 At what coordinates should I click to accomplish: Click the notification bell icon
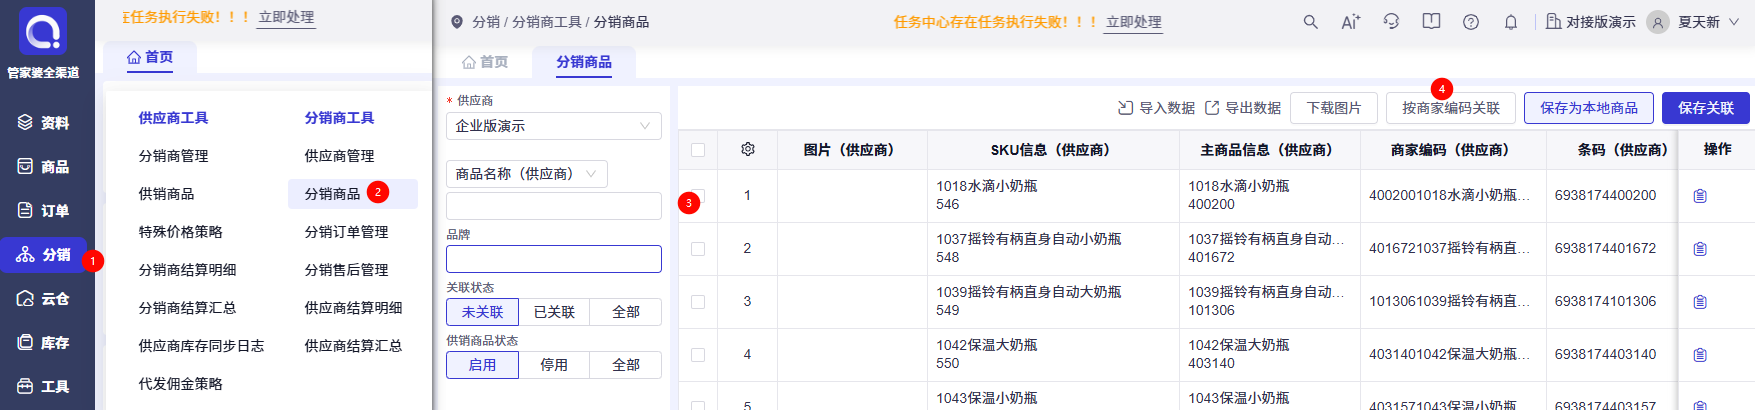[x=1511, y=22]
